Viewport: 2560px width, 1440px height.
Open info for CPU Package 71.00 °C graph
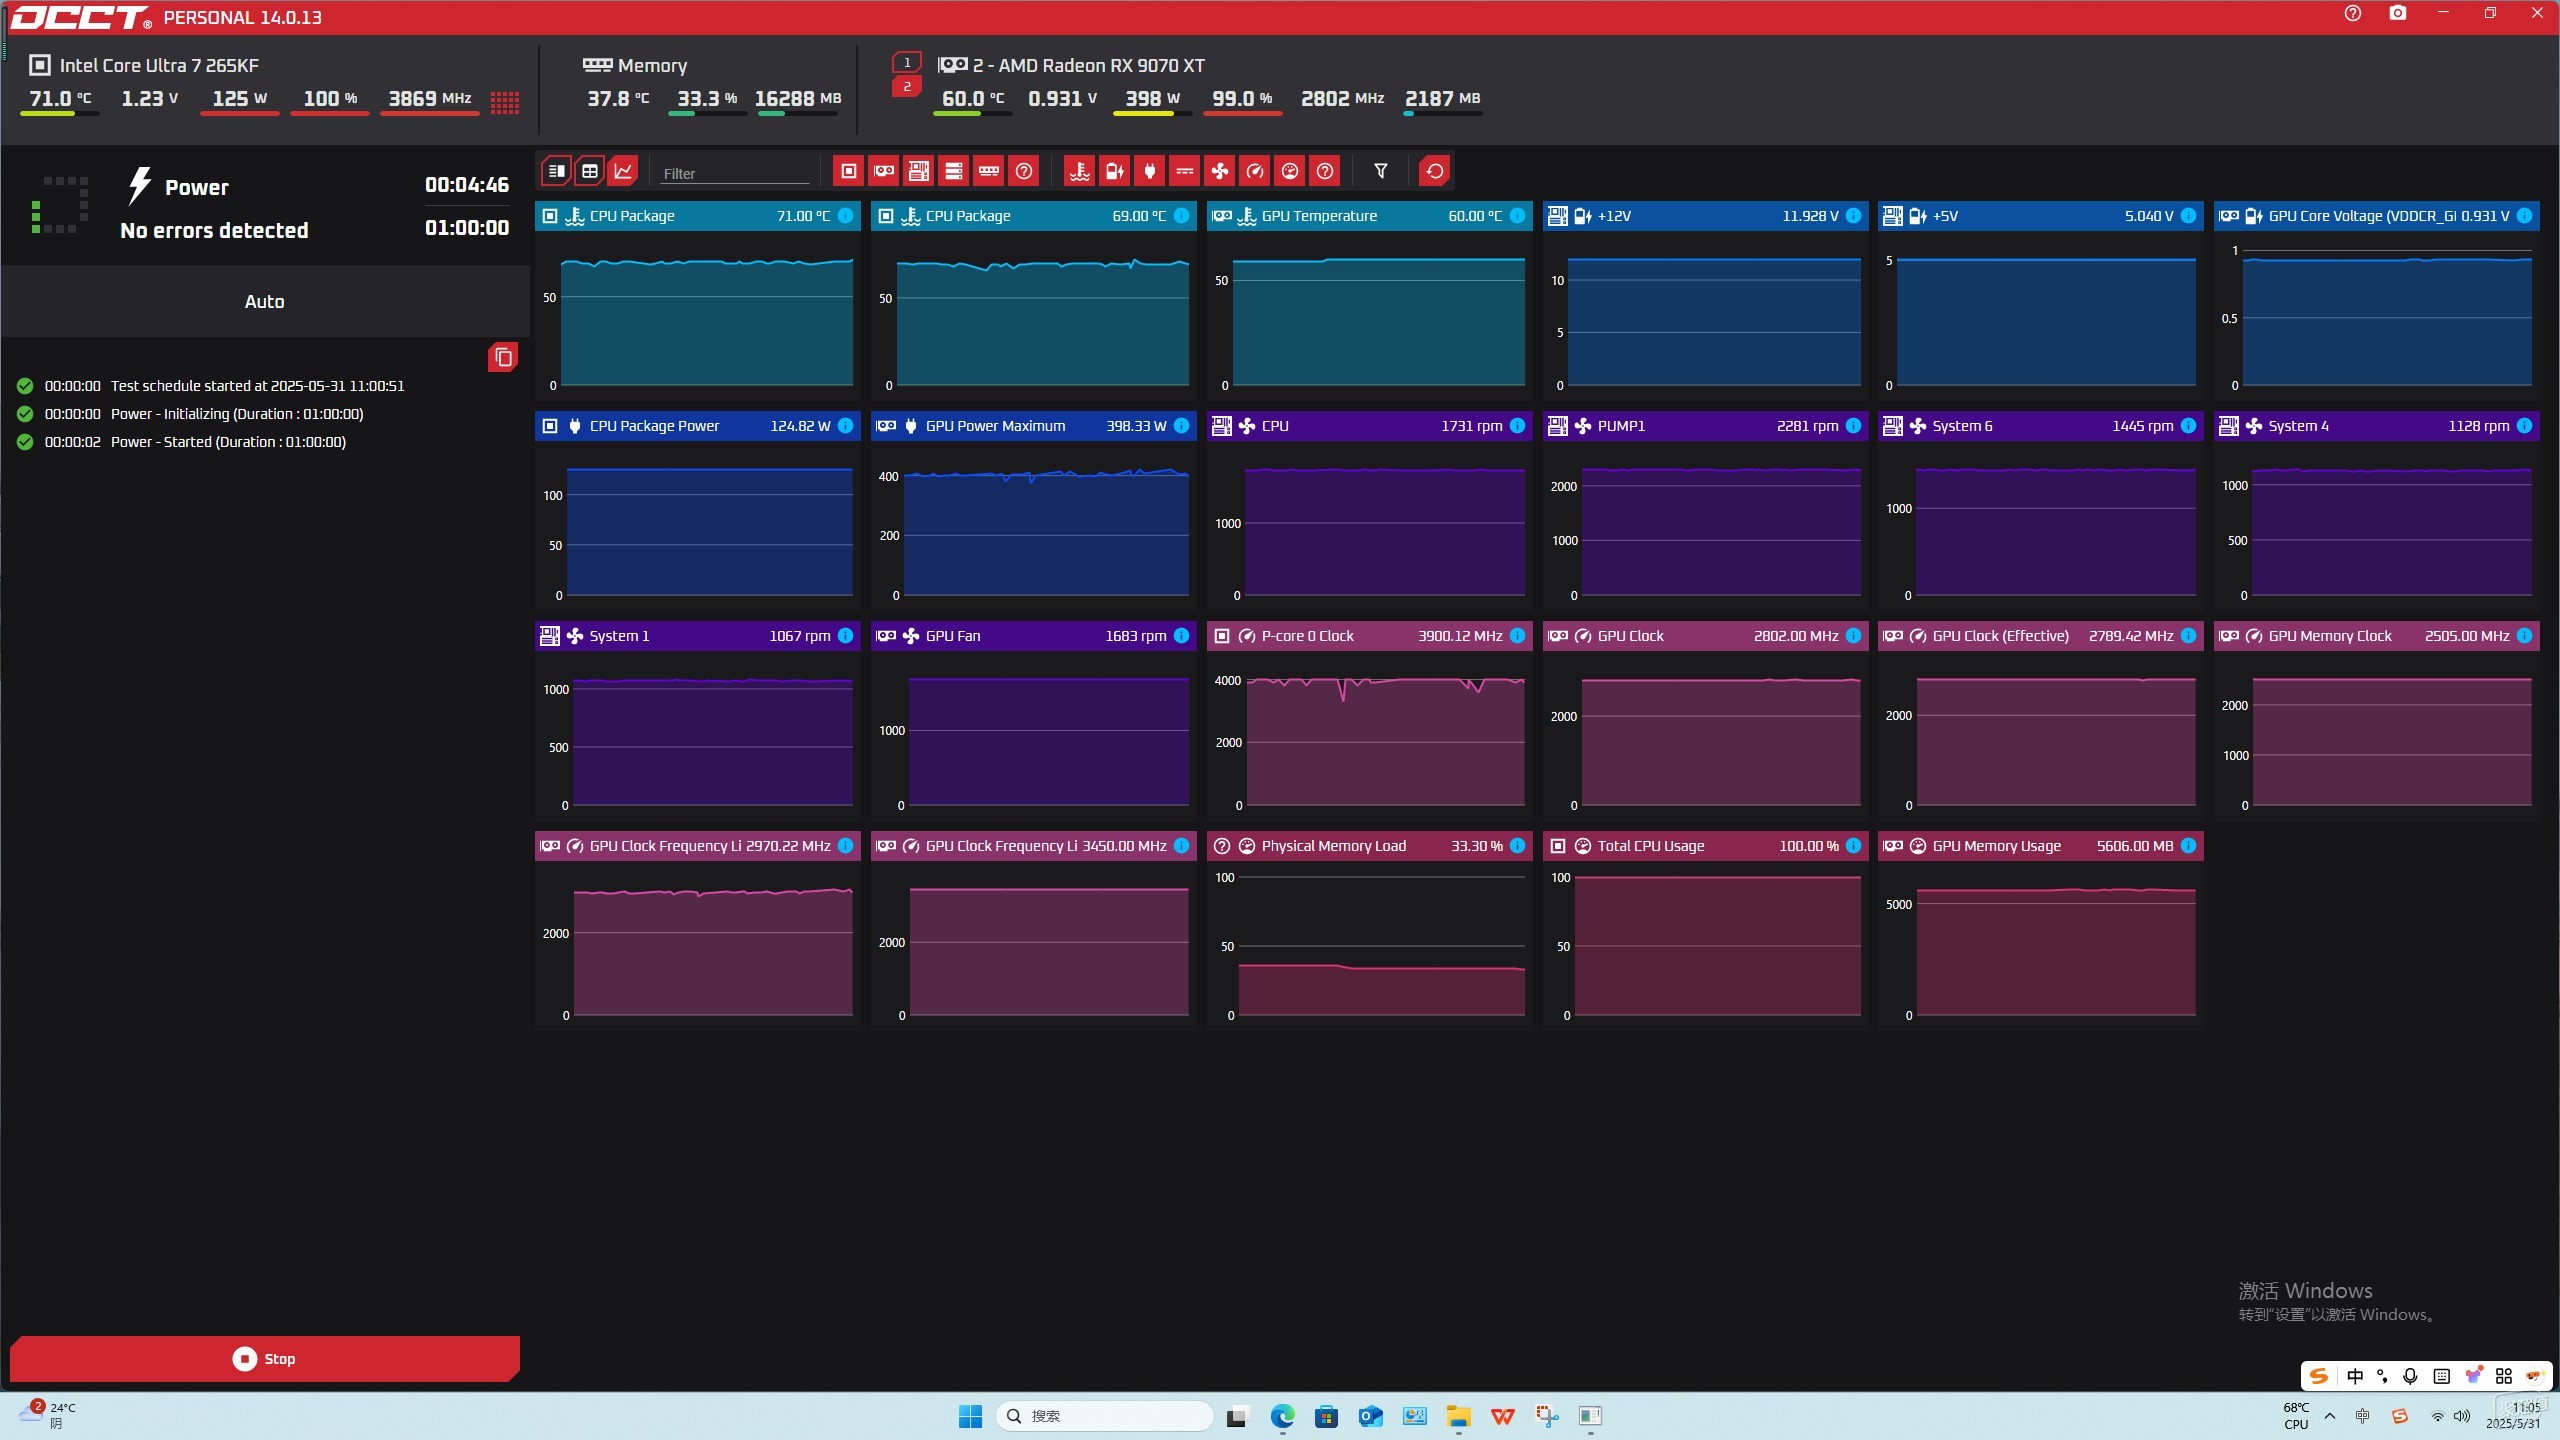846,216
